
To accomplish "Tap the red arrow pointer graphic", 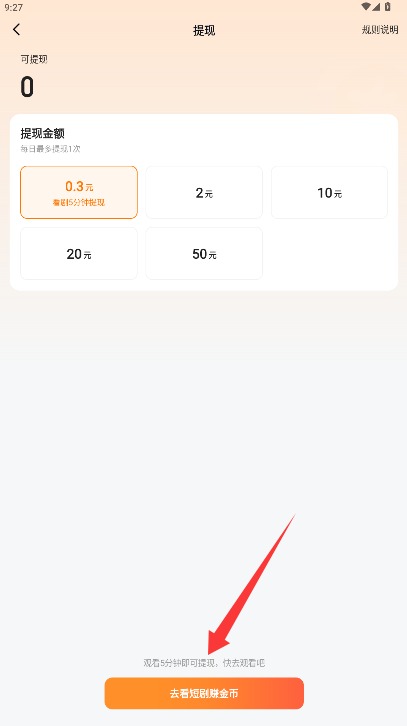I will click(x=250, y=584).
